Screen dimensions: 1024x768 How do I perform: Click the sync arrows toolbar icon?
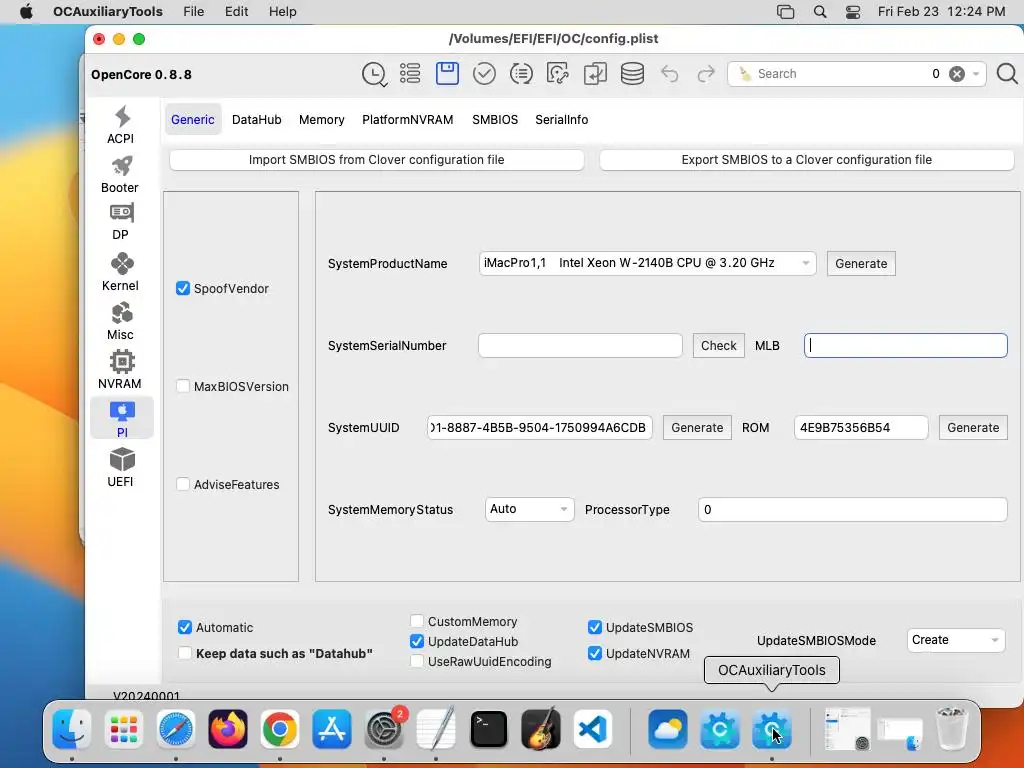pos(595,73)
